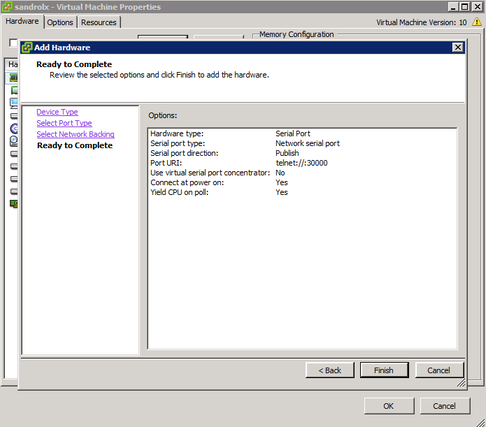This screenshot has height=427, width=486.
Task: Switch to the Resources tab
Action: point(99,22)
